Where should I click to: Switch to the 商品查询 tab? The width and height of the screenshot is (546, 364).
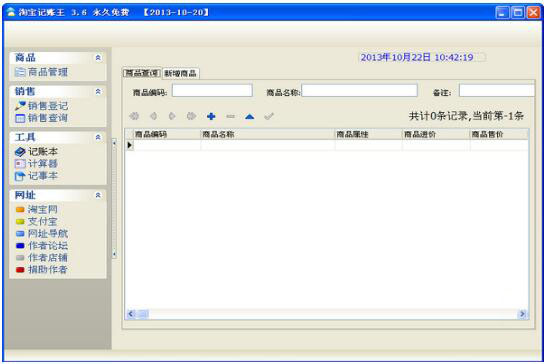[x=142, y=73]
